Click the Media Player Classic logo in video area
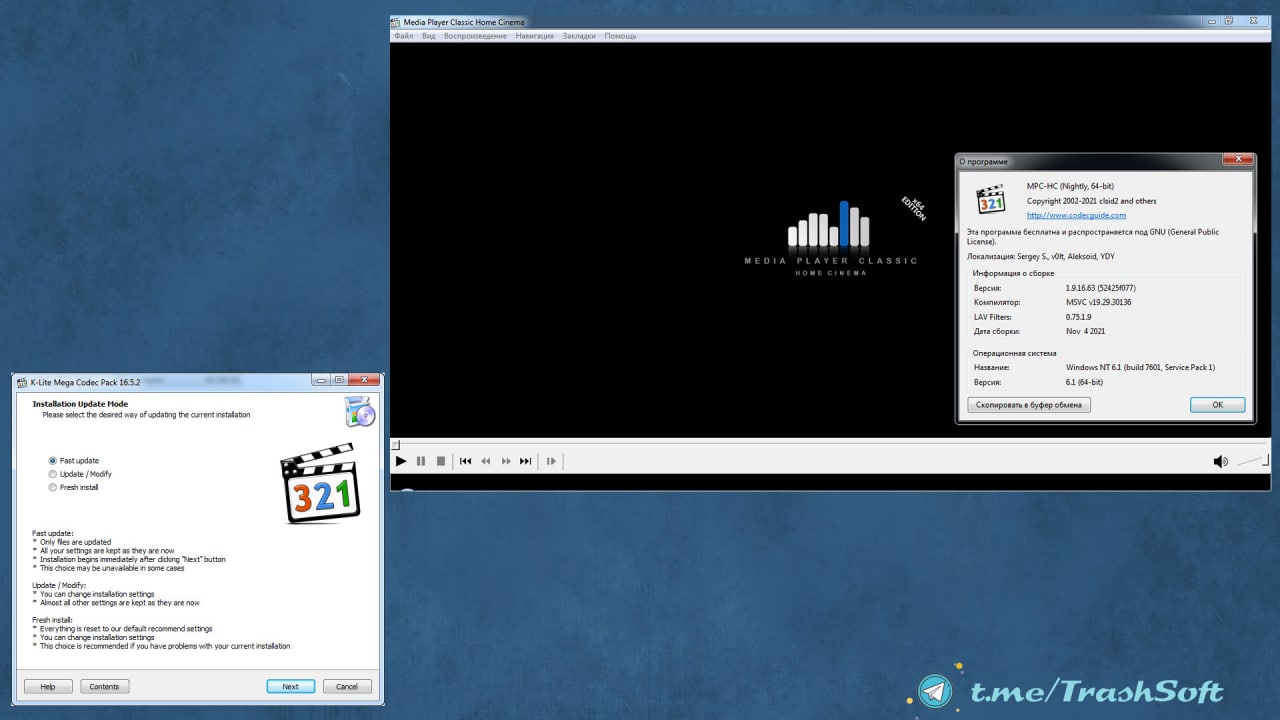The height and width of the screenshot is (720, 1280). pos(831,238)
